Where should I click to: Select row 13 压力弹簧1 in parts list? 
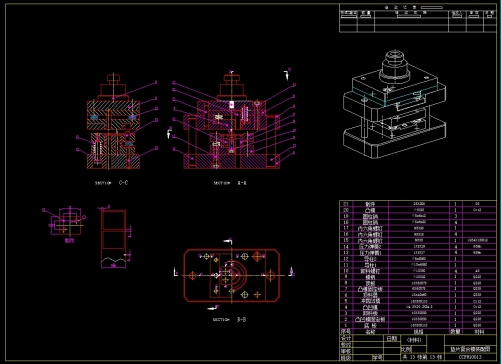tap(370, 253)
